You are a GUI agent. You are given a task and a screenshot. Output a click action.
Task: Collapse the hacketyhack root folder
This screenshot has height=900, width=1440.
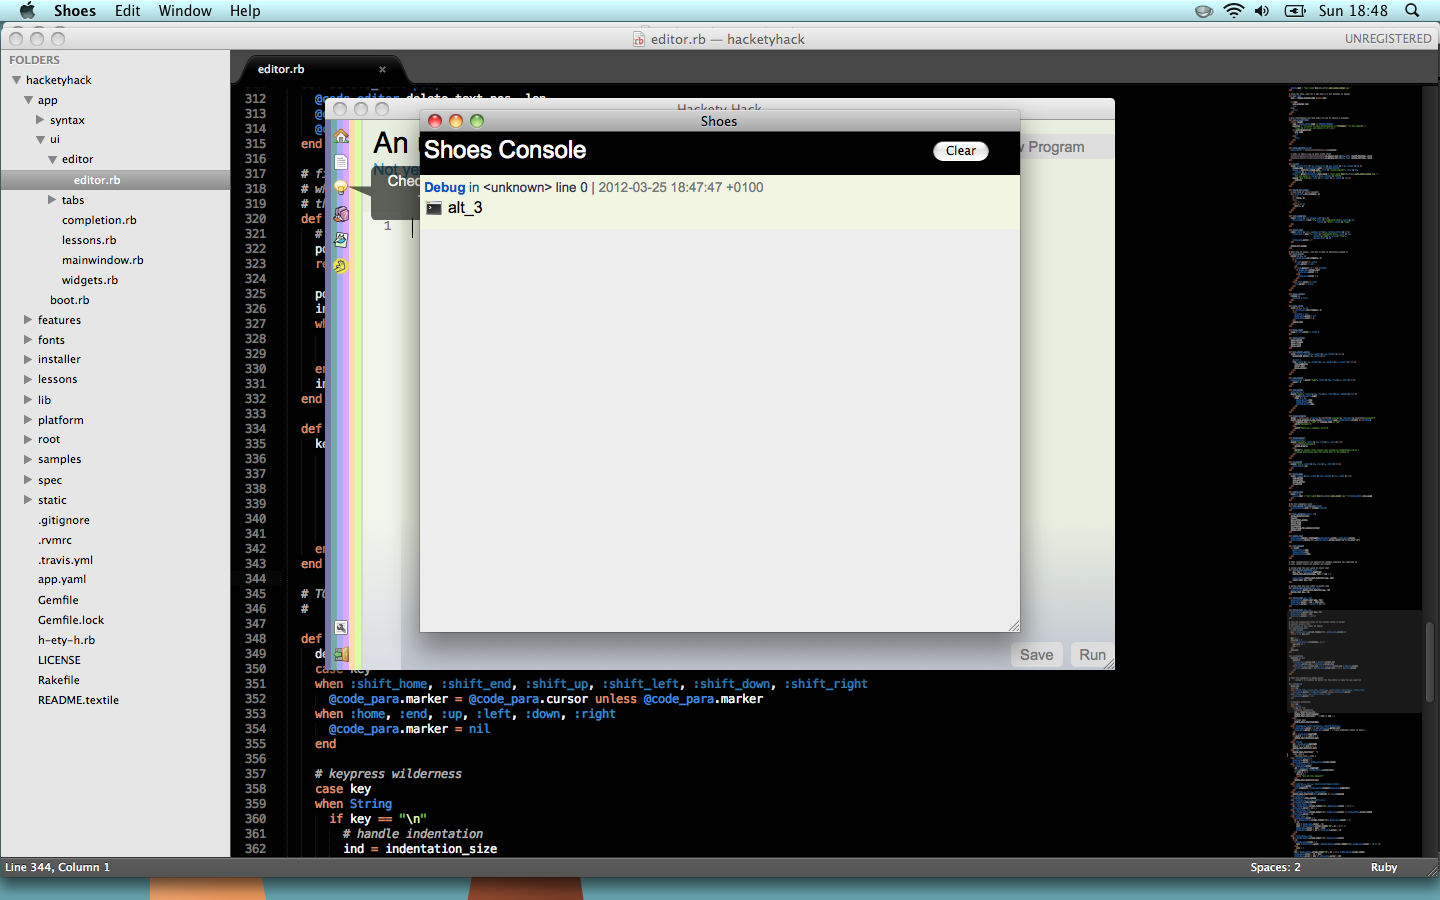point(16,80)
